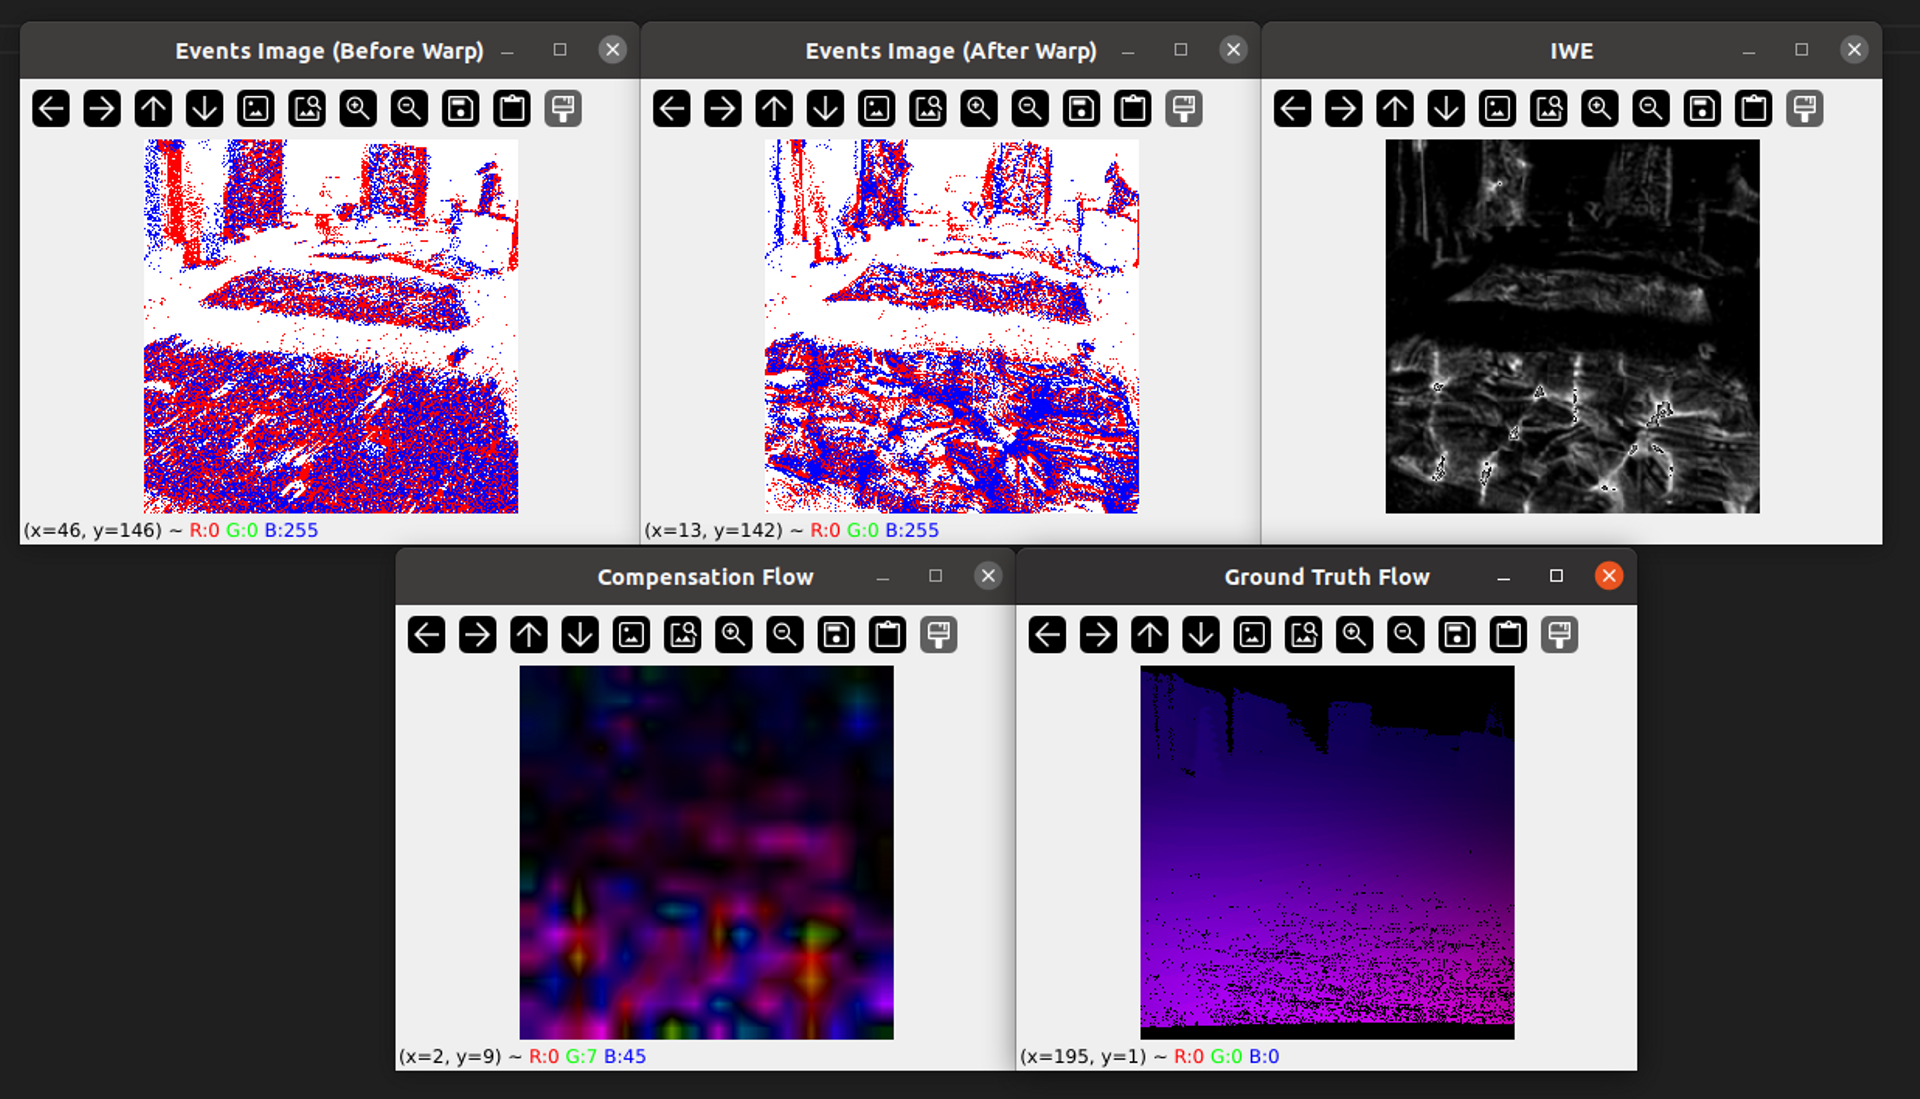The height and width of the screenshot is (1099, 1920).
Task: Pan right in the Before Warp window
Action: click(102, 108)
